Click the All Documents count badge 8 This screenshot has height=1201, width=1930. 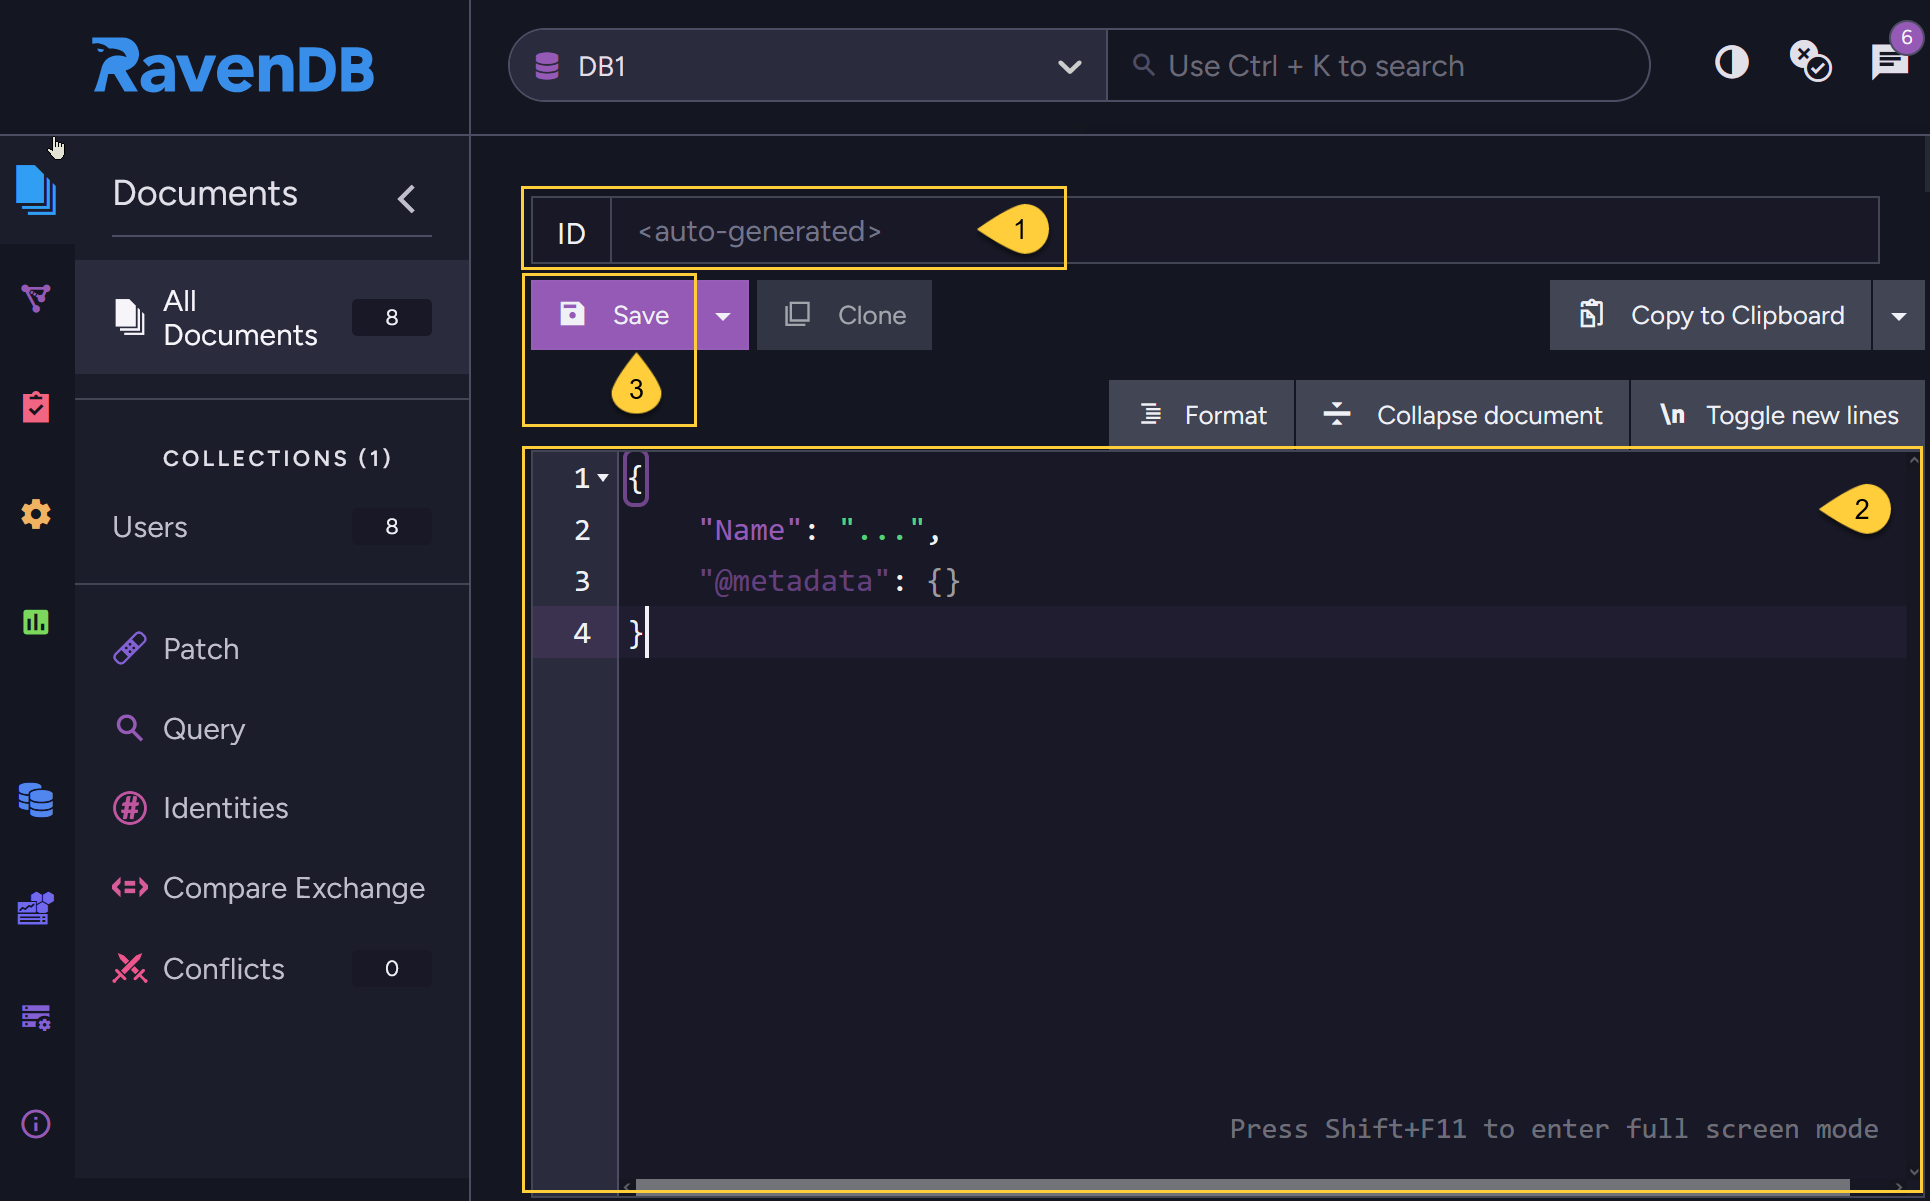click(x=392, y=317)
